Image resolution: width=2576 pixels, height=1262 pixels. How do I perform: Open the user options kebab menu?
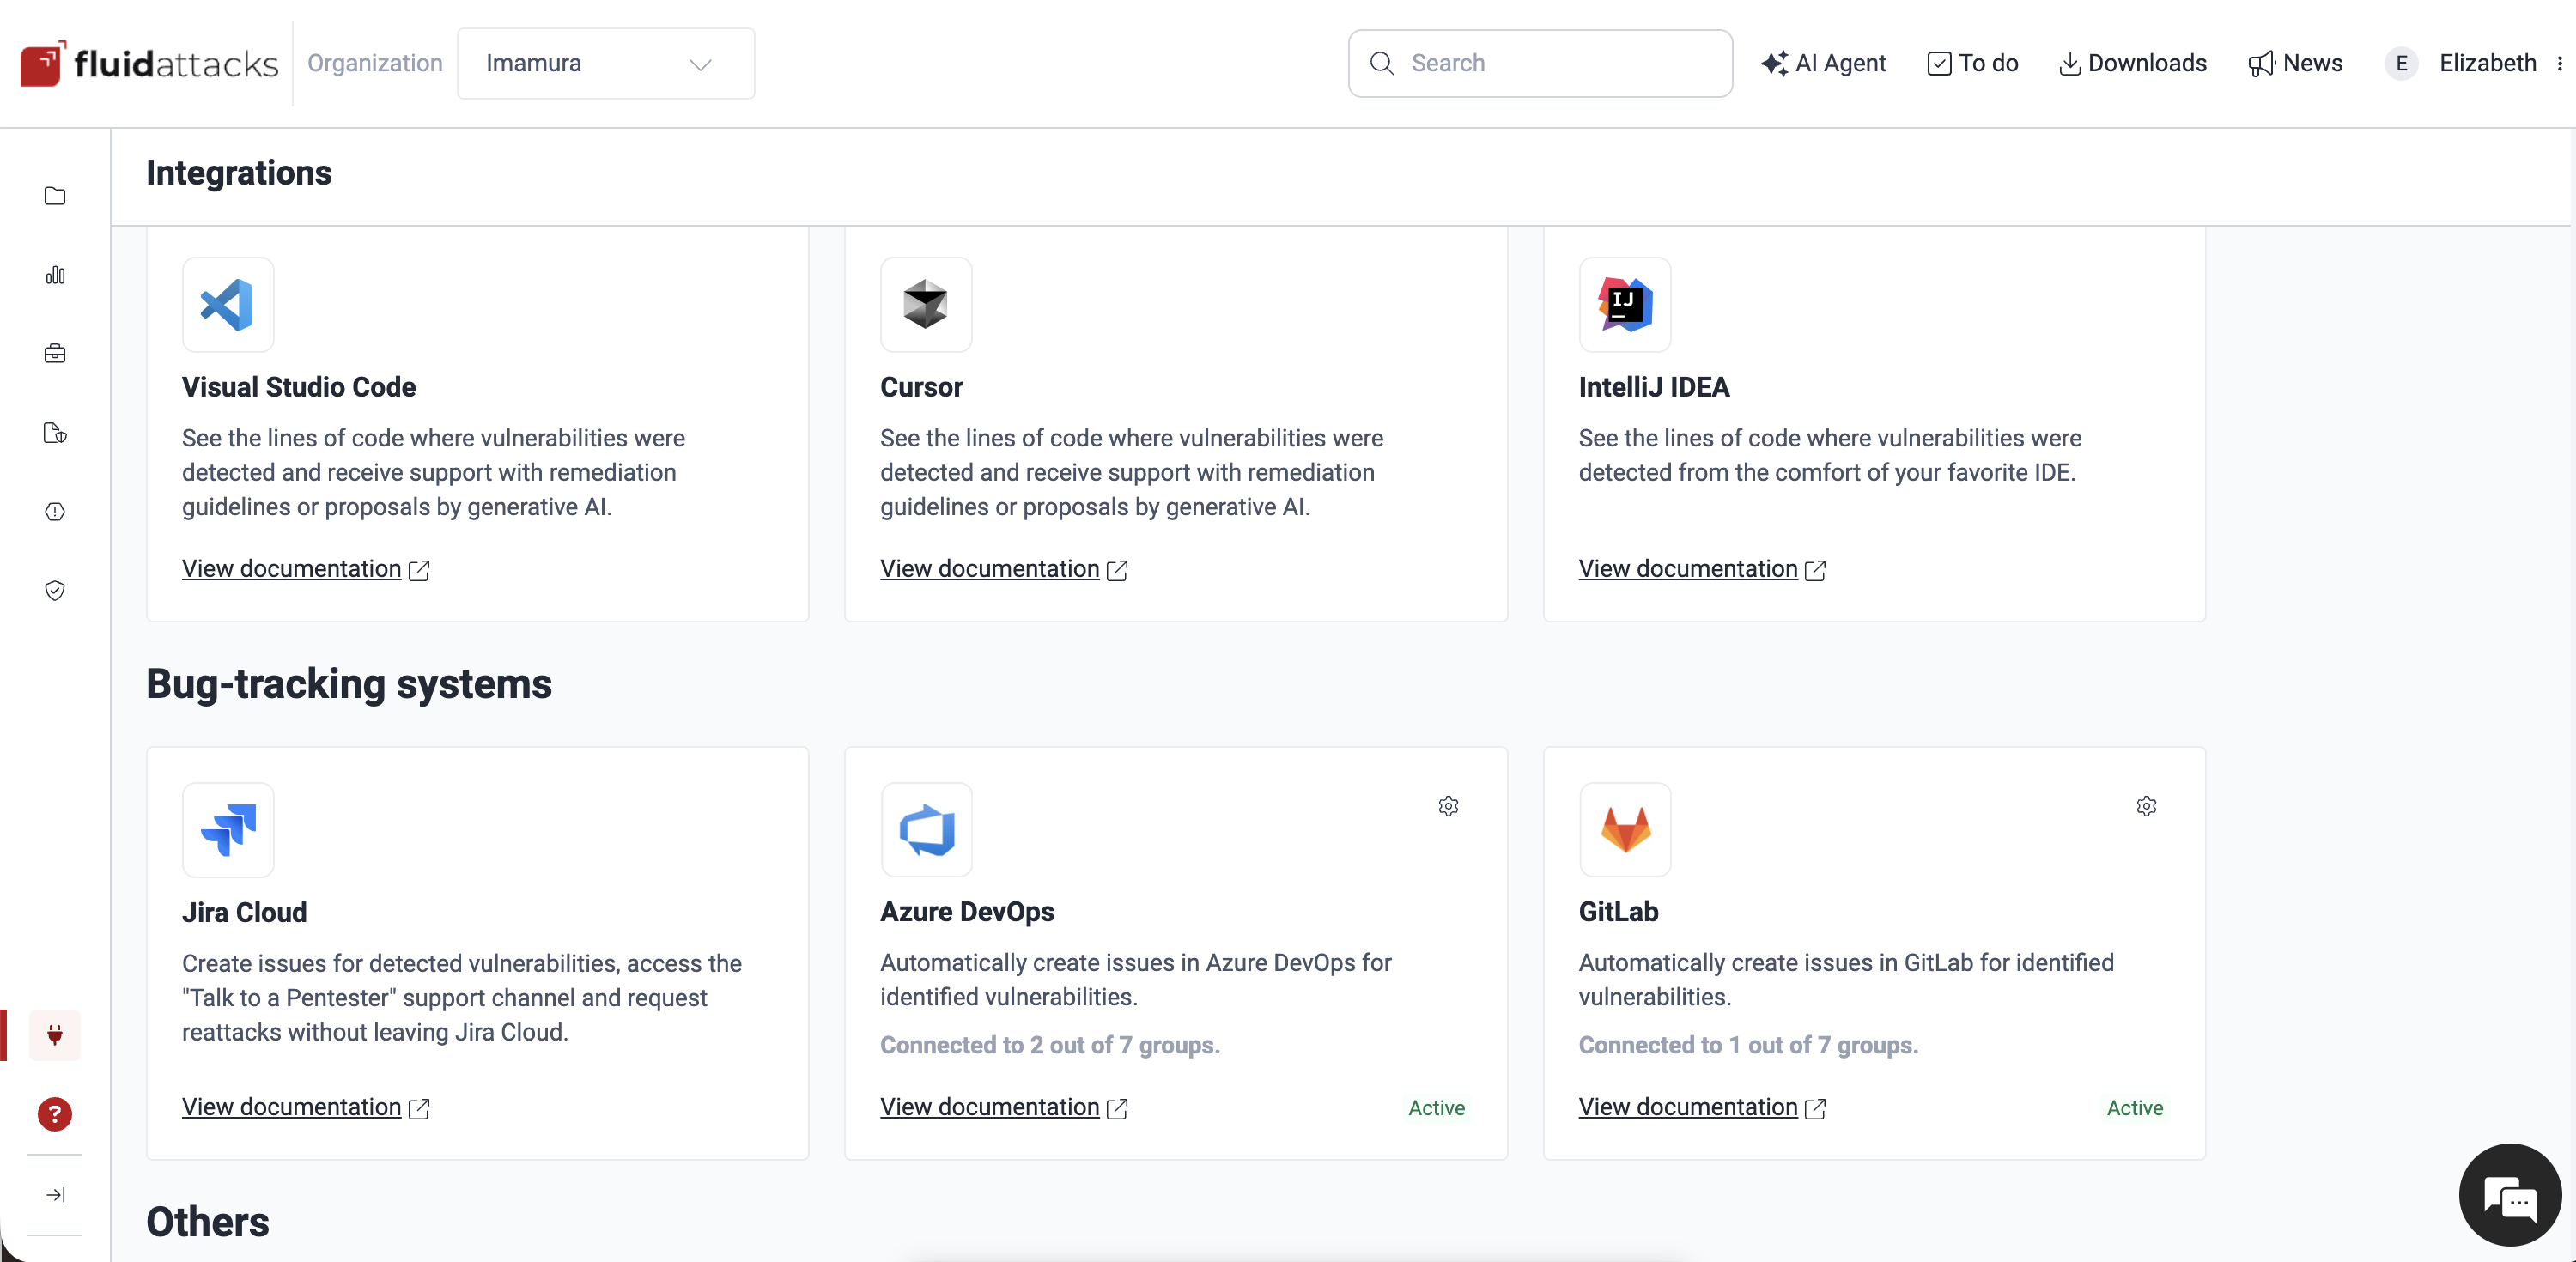tap(2559, 63)
